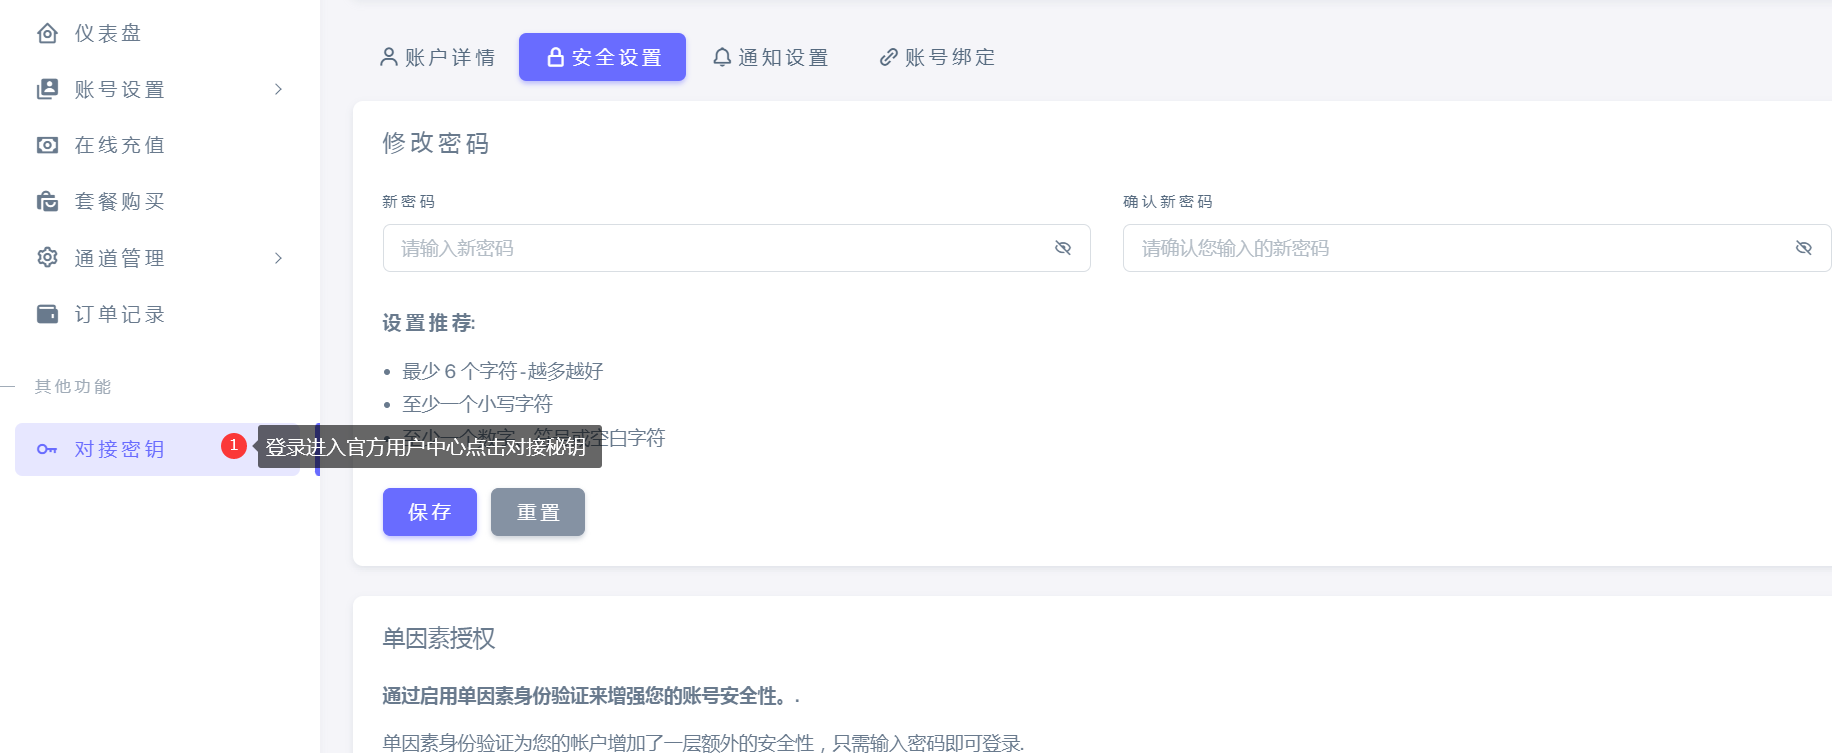The height and width of the screenshot is (753, 1832).
Task: Click the 套餐购买 shopping bag icon
Action: point(47,202)
